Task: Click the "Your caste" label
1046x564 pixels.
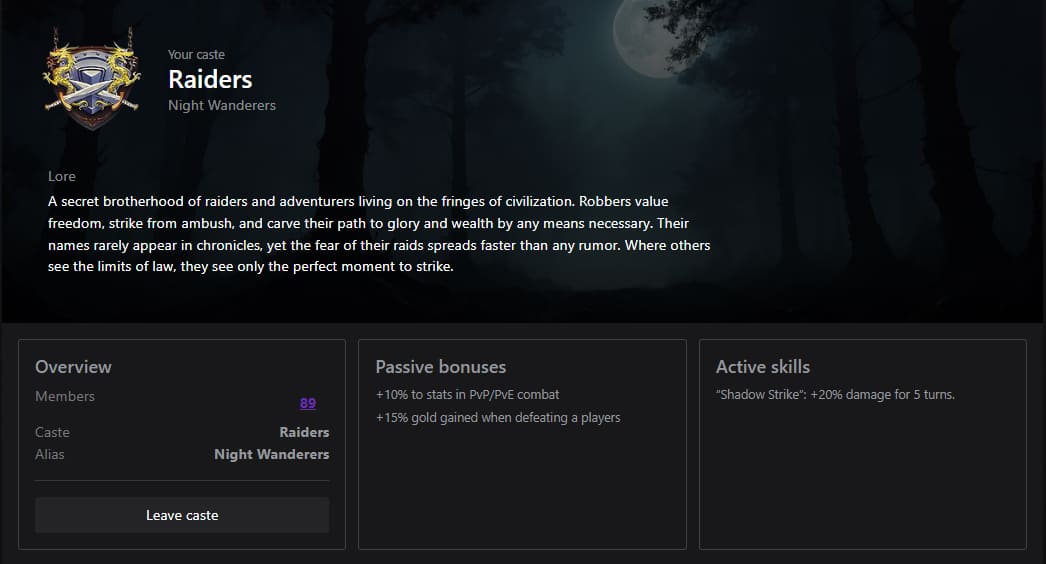Action: click(196, 55)
